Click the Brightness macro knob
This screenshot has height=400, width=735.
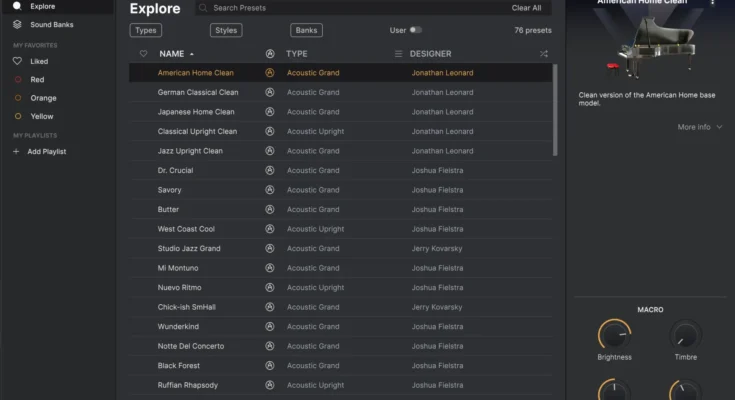tap(614, 334)
